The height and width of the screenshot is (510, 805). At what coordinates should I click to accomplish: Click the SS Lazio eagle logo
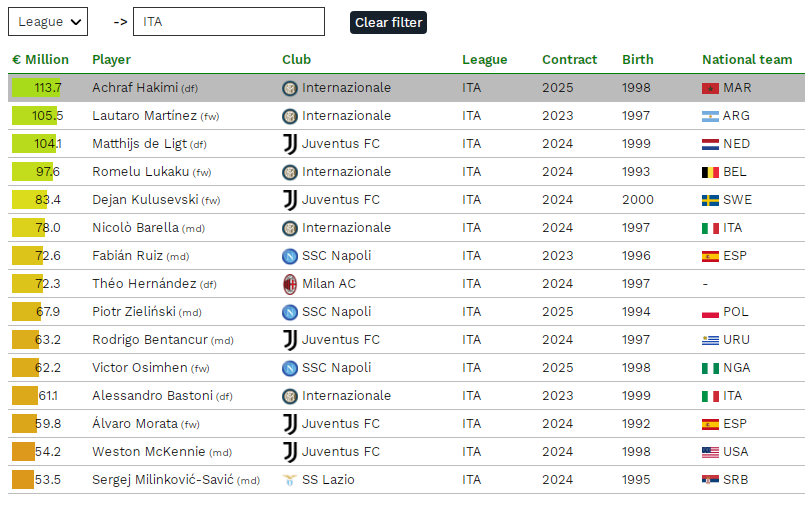point(290,480)
